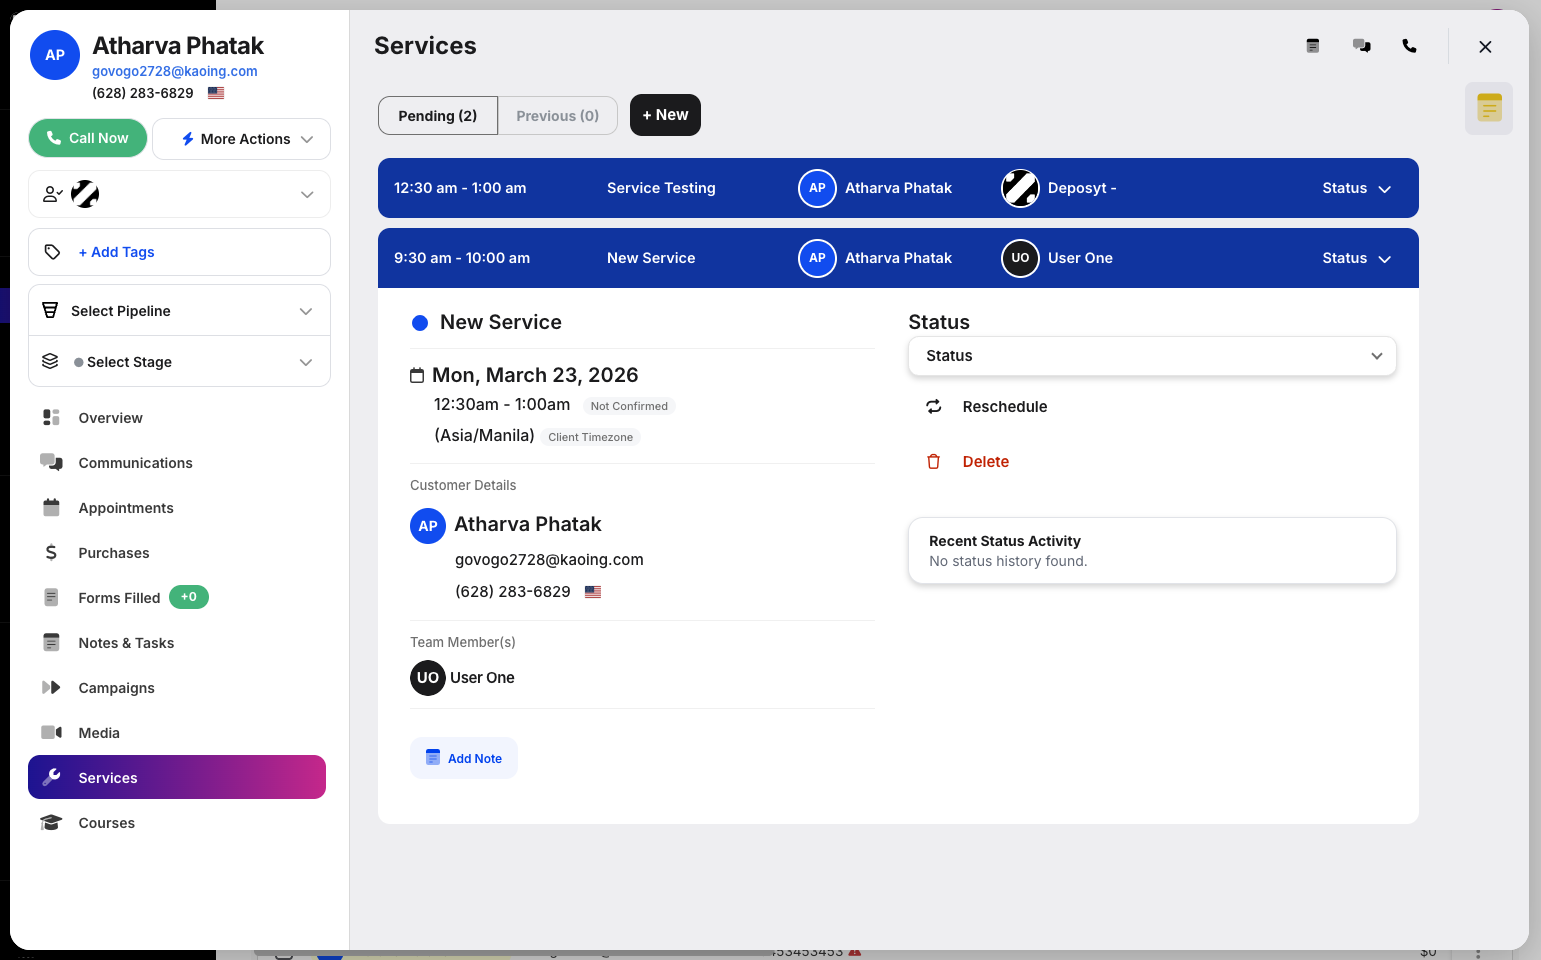Click the tag icon beside Add Tags

53,252
